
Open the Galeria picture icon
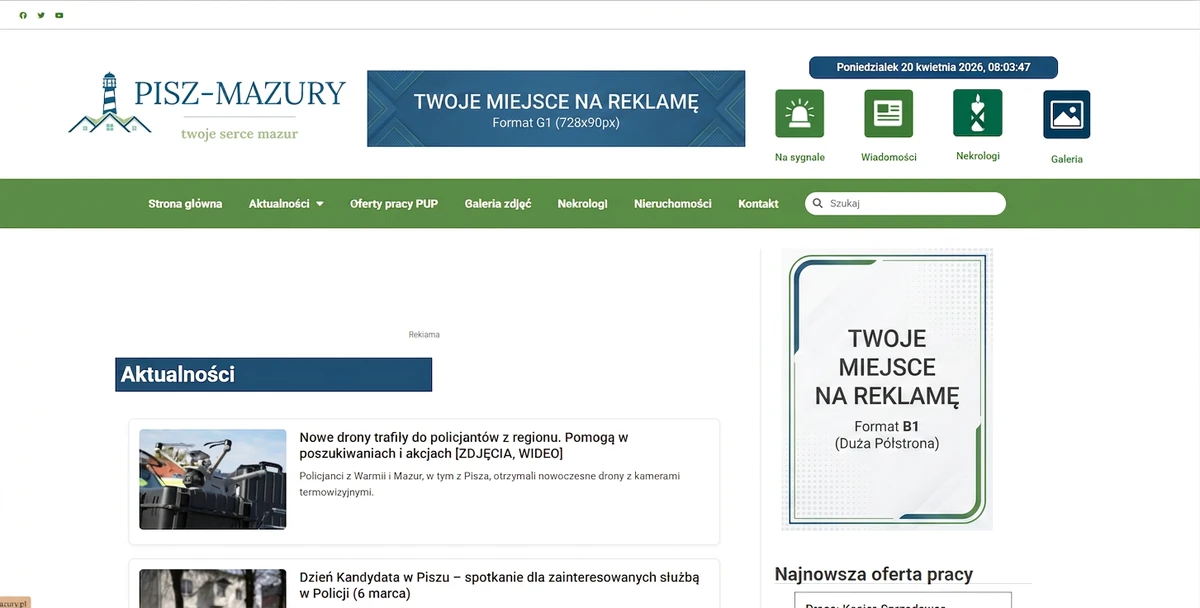coord(1066,115)
